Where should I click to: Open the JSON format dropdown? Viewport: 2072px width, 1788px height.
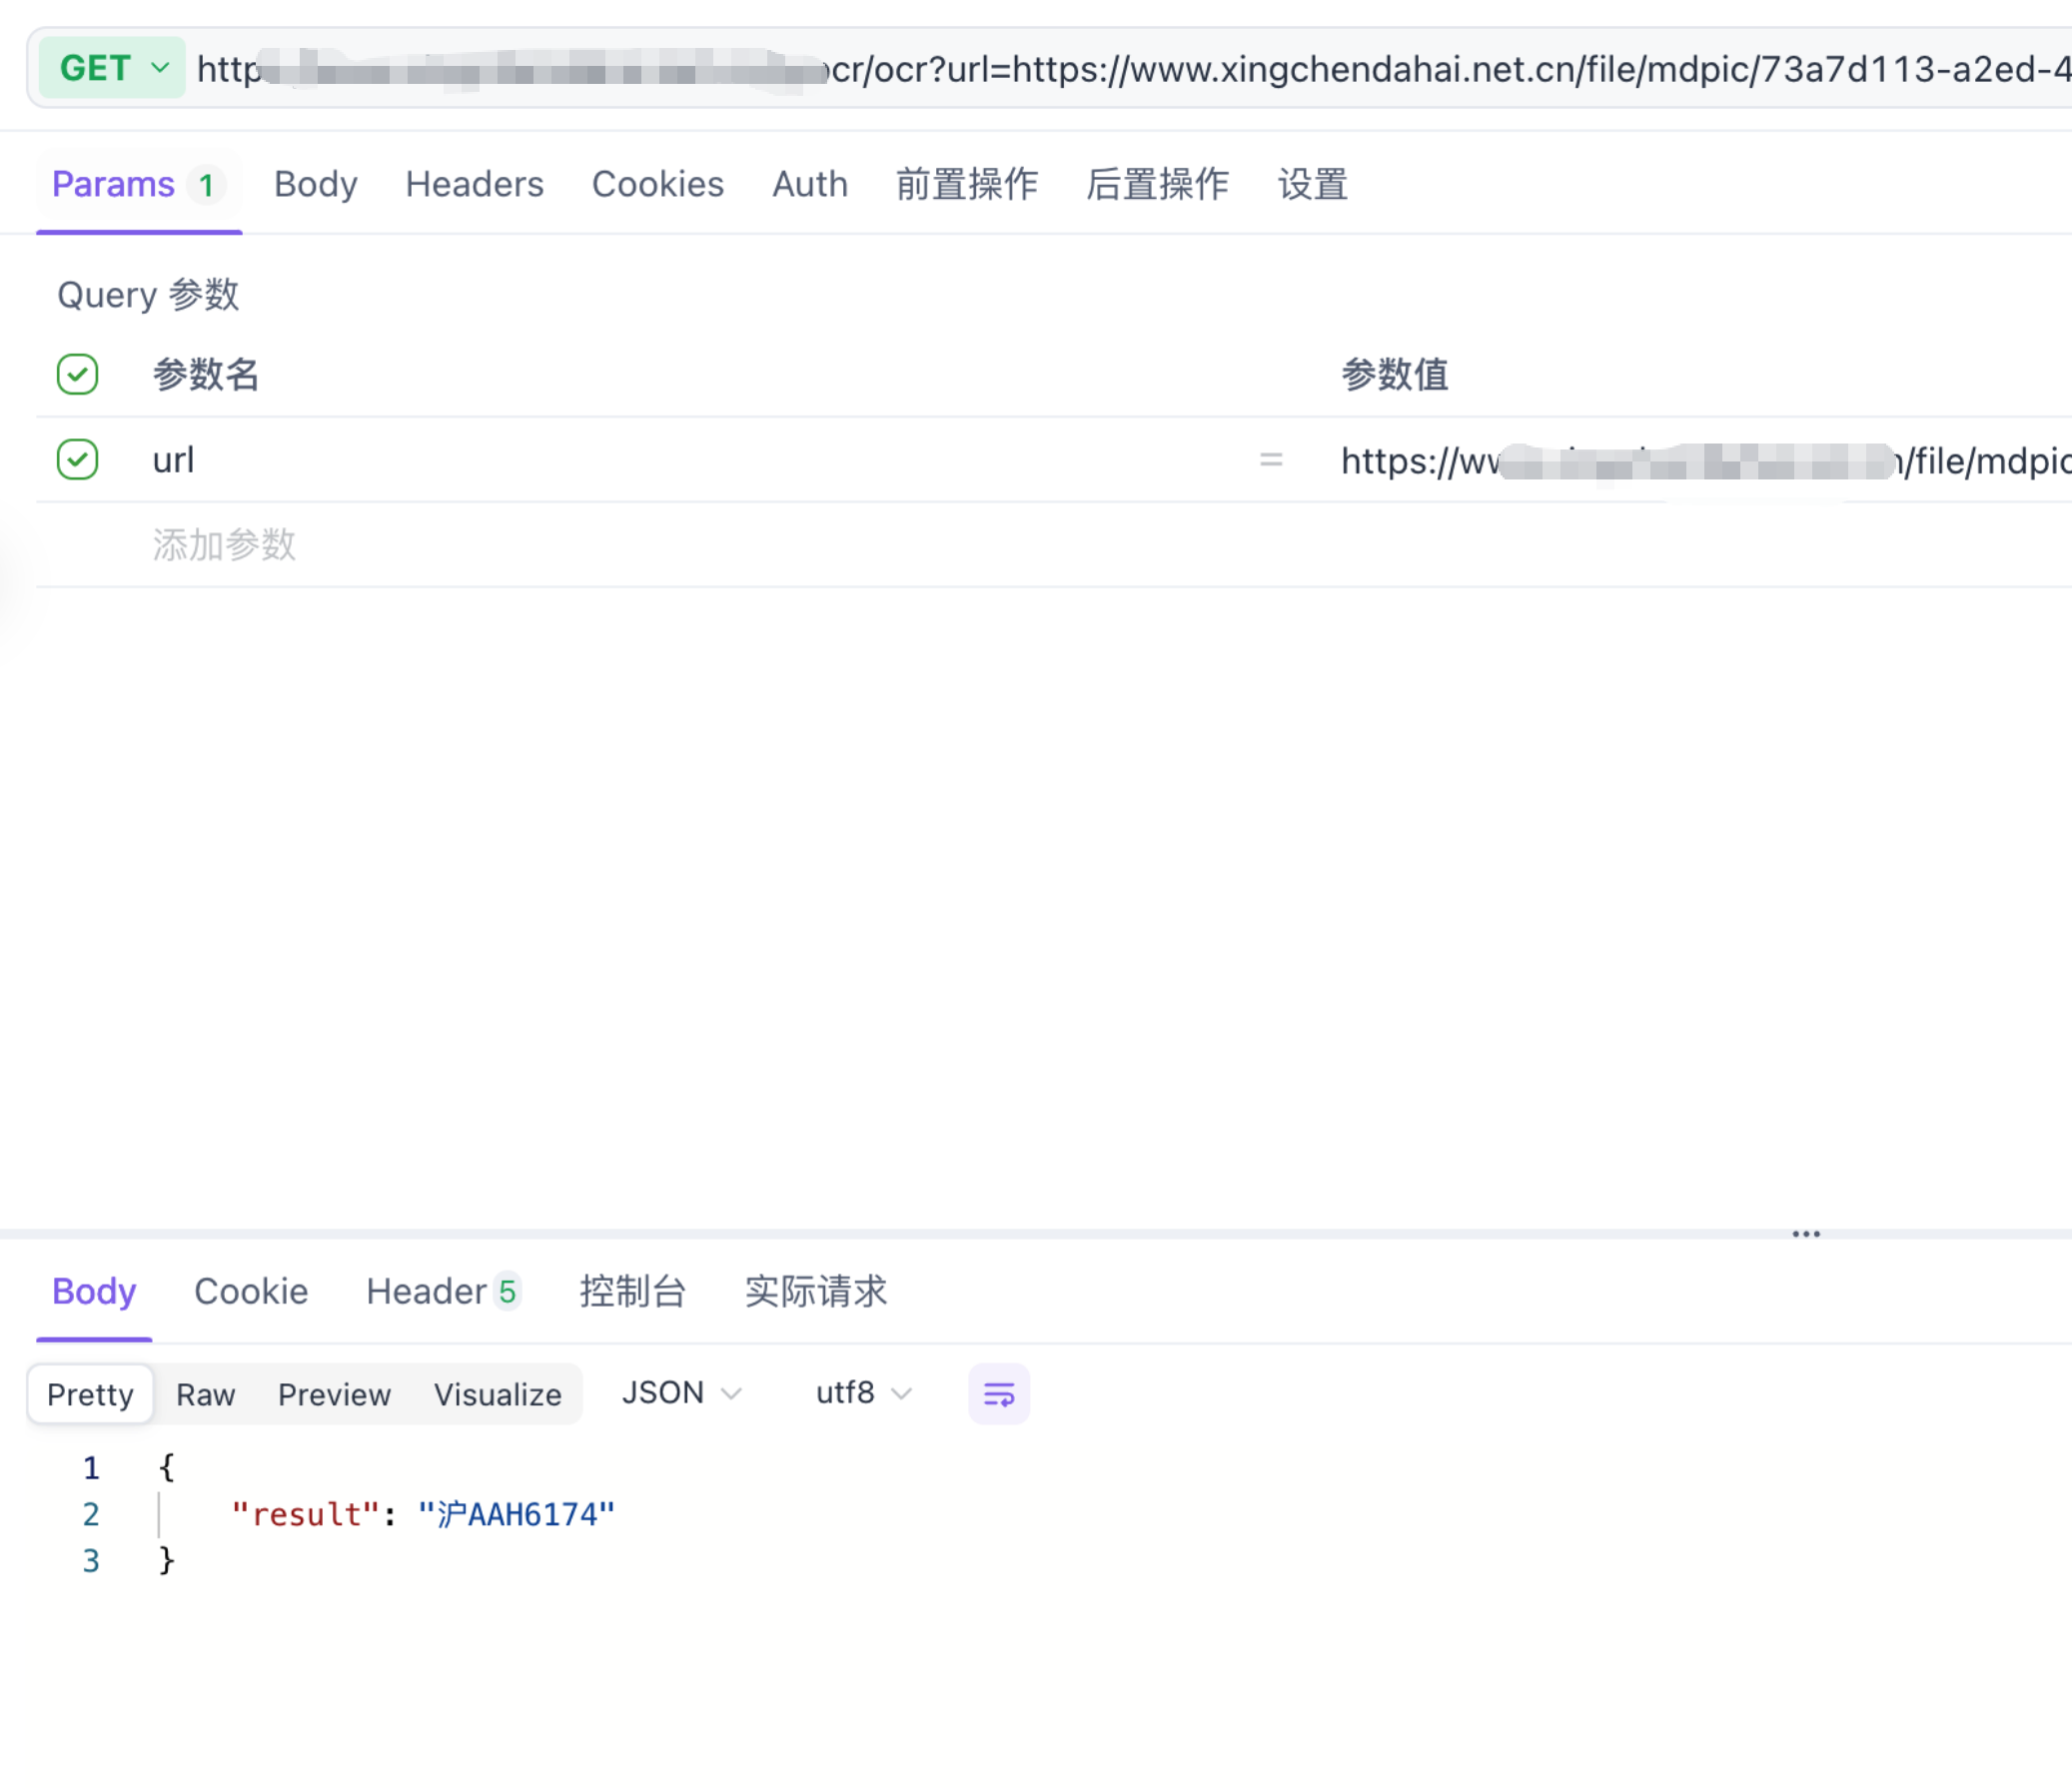pos(680,1392)
